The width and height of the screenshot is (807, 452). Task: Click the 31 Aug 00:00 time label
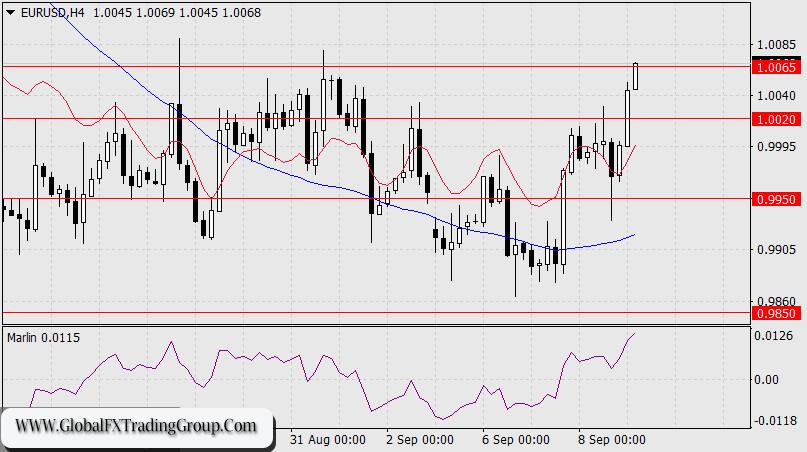(x=328, y=440)
